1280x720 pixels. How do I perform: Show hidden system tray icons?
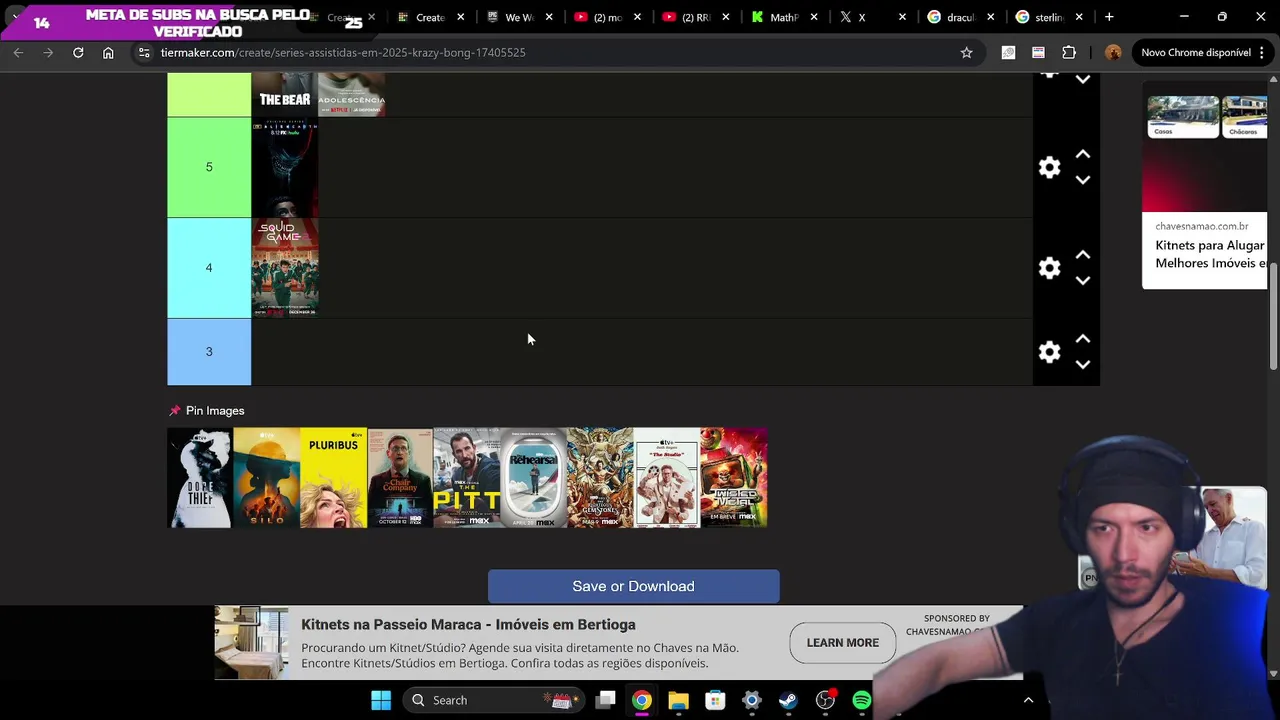click(x=1028, y=700)
